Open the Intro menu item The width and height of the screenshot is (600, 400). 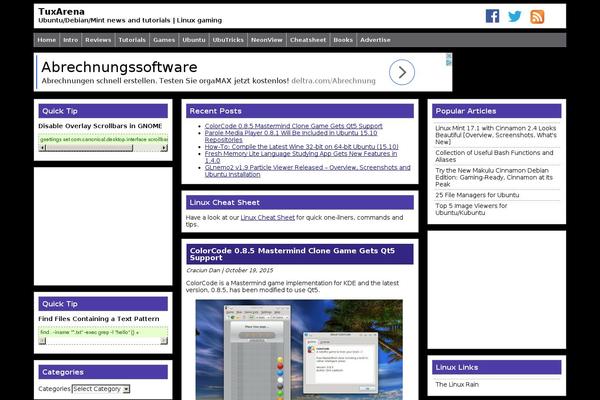[x=70, y=40]
